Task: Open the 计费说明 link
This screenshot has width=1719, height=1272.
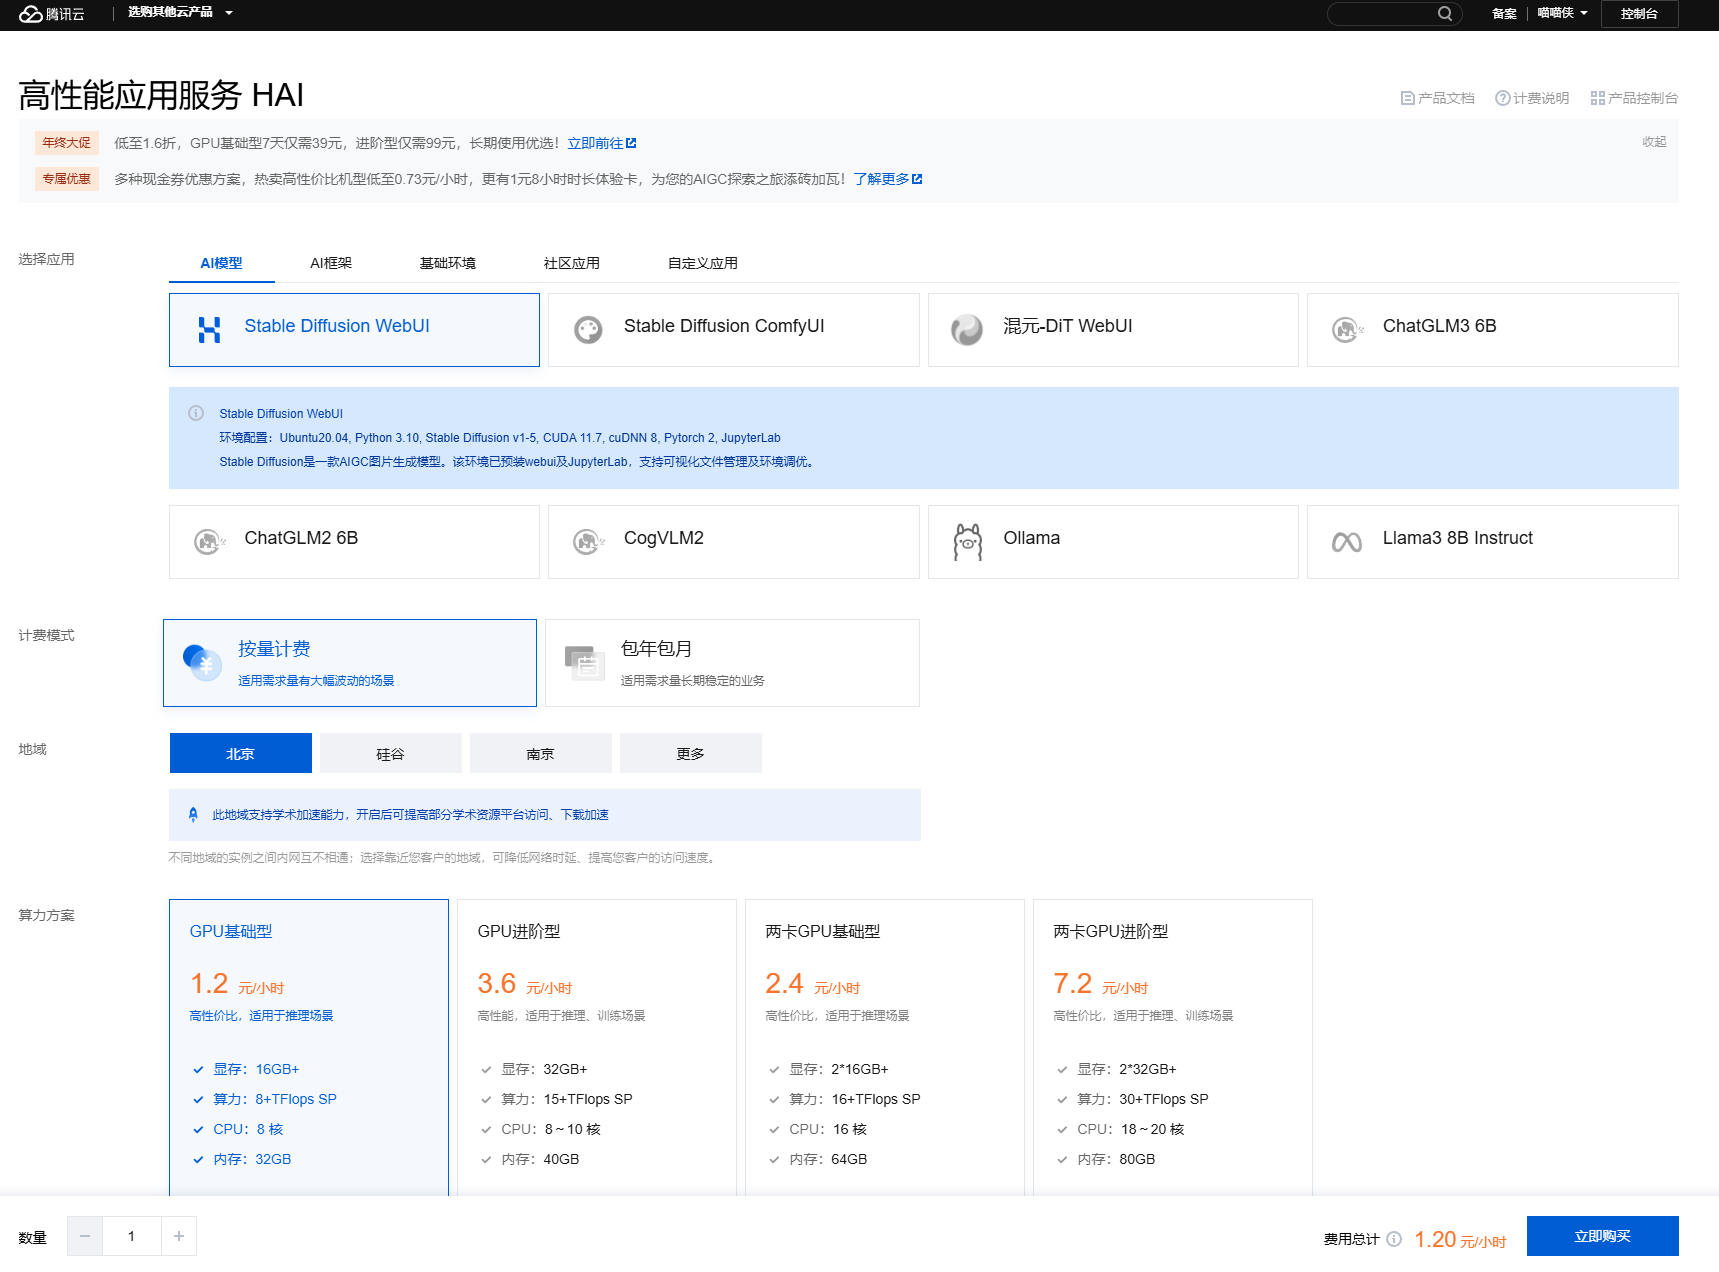Action: point(1532,98)
